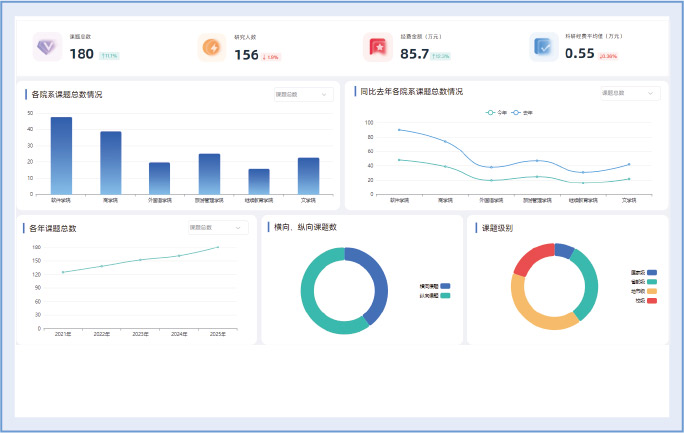The height and width of the screenshot is (433, 684).
Task: Click the red 校级 legend color swatch
Action: [652, 300]
